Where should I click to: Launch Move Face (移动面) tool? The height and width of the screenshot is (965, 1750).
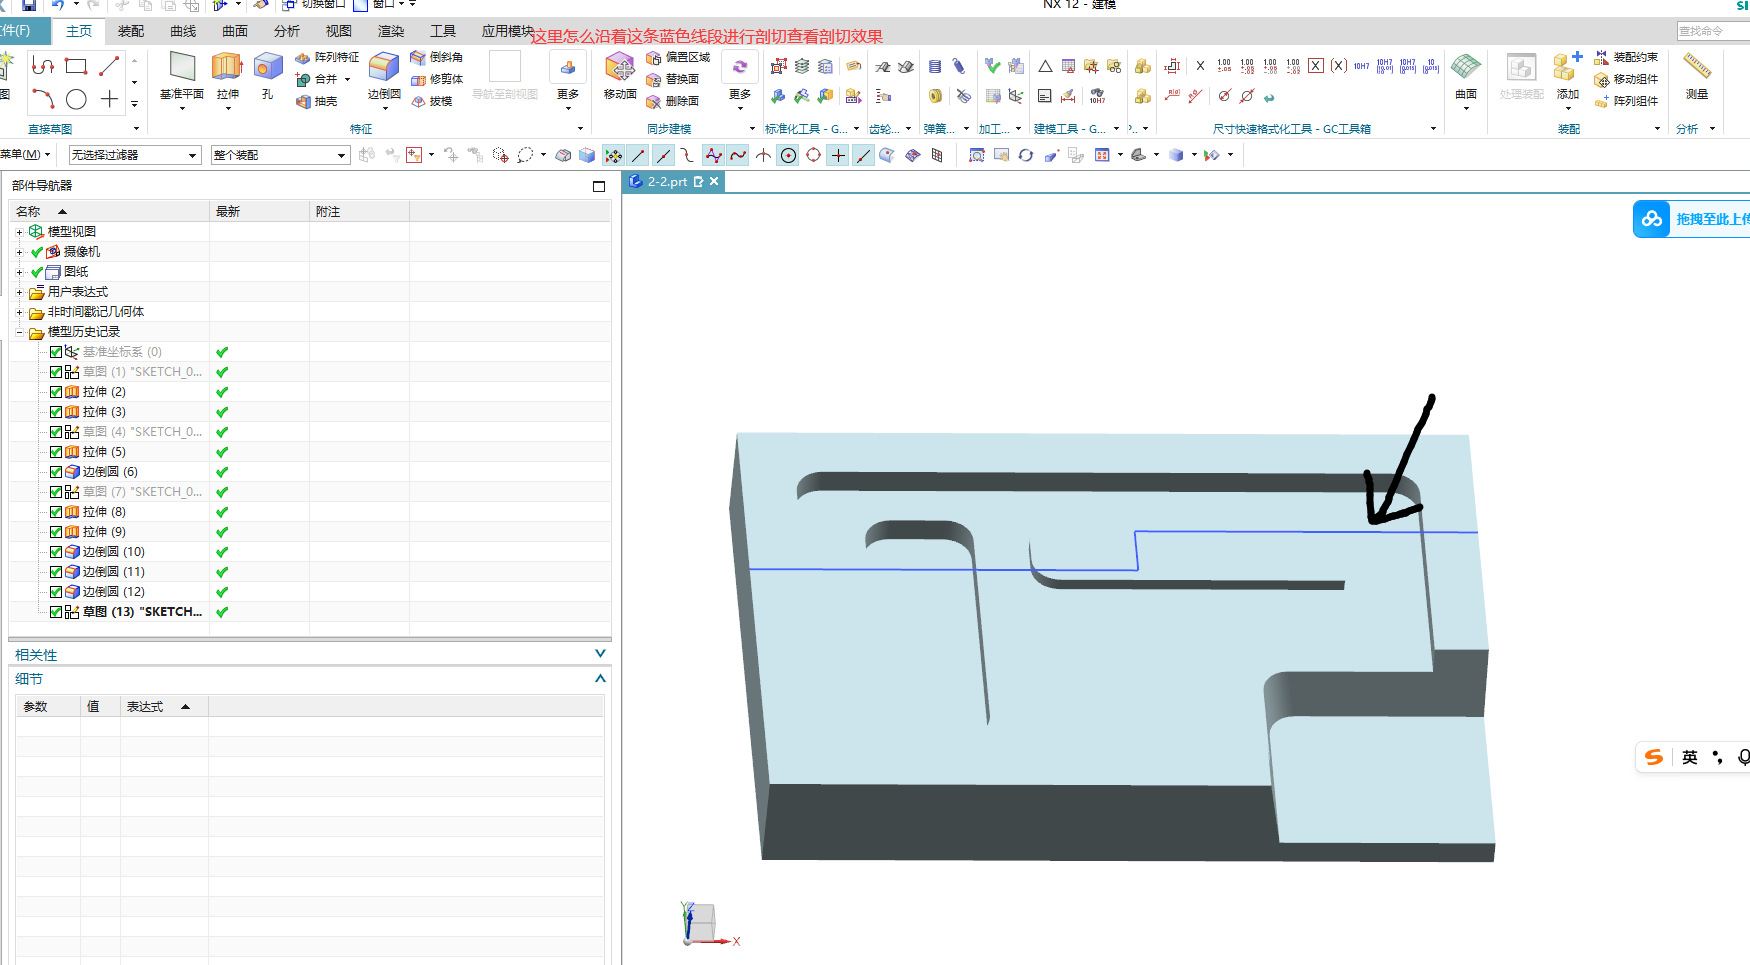coord(620,76)
